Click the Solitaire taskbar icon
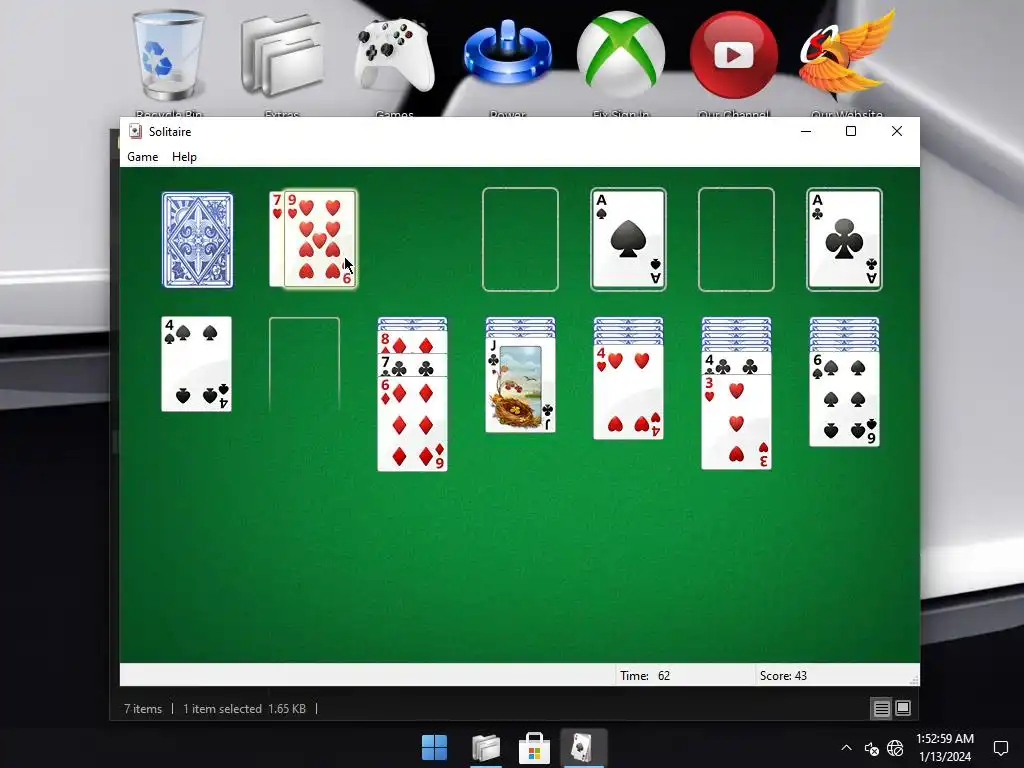This screenshot has width=1024, height=768. (583, 748)
